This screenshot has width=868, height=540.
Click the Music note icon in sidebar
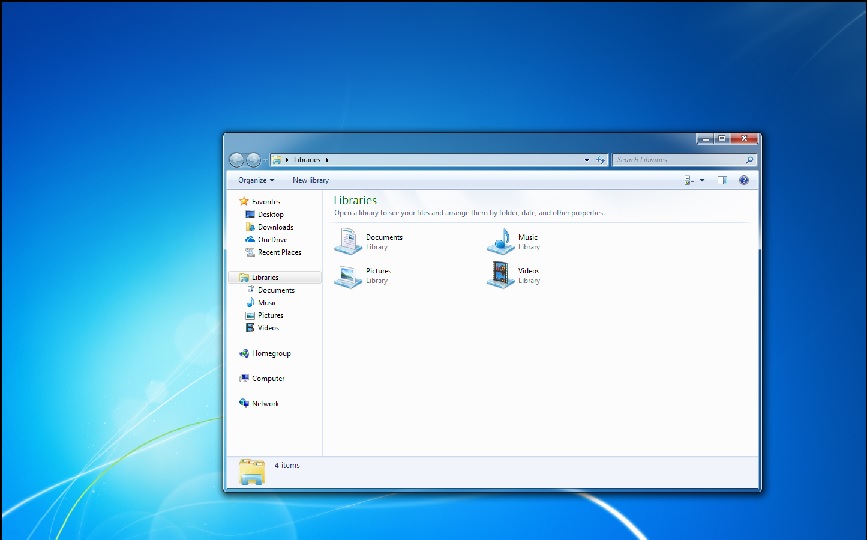click(x=250, y=303)
